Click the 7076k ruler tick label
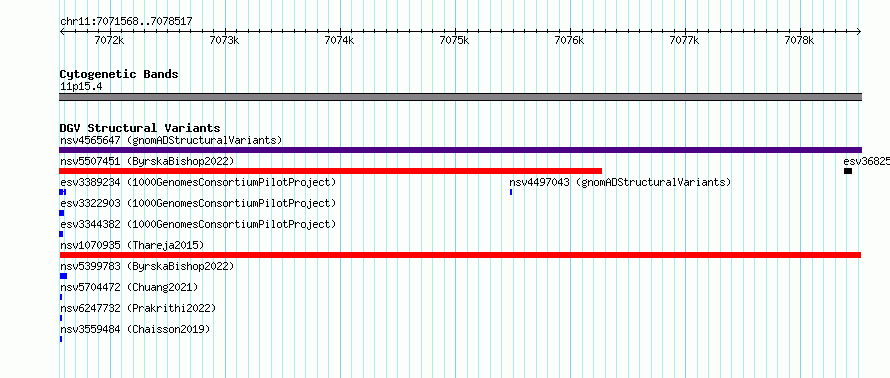Image resolution: width=890 pixels, height=378 pixels. click(569, 41)
